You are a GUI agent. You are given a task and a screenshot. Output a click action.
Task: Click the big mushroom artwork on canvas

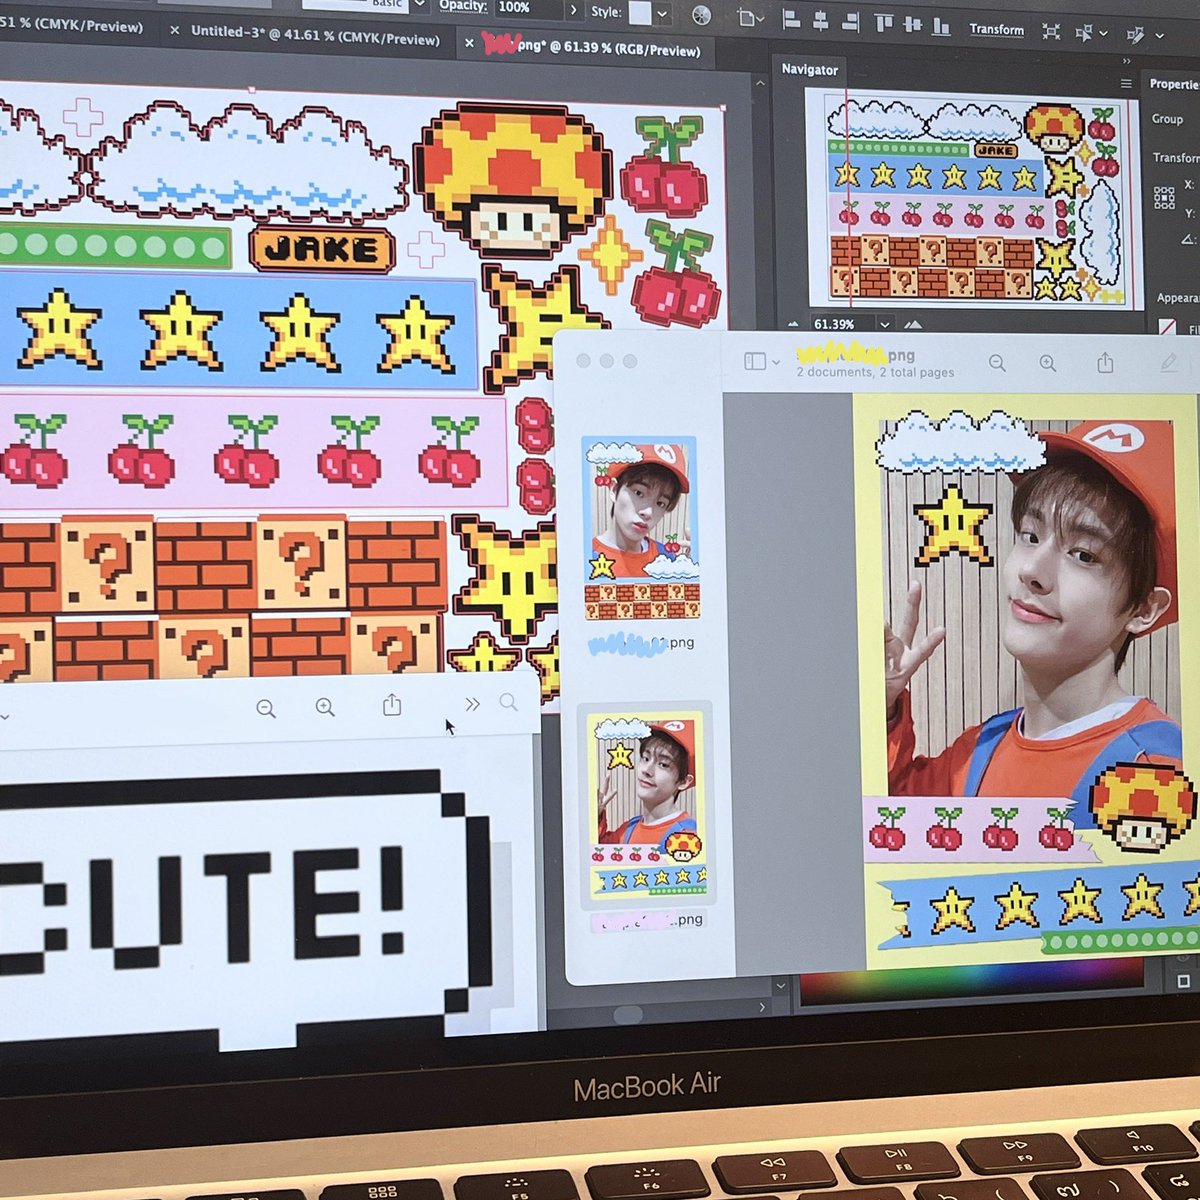click(511, 182)
